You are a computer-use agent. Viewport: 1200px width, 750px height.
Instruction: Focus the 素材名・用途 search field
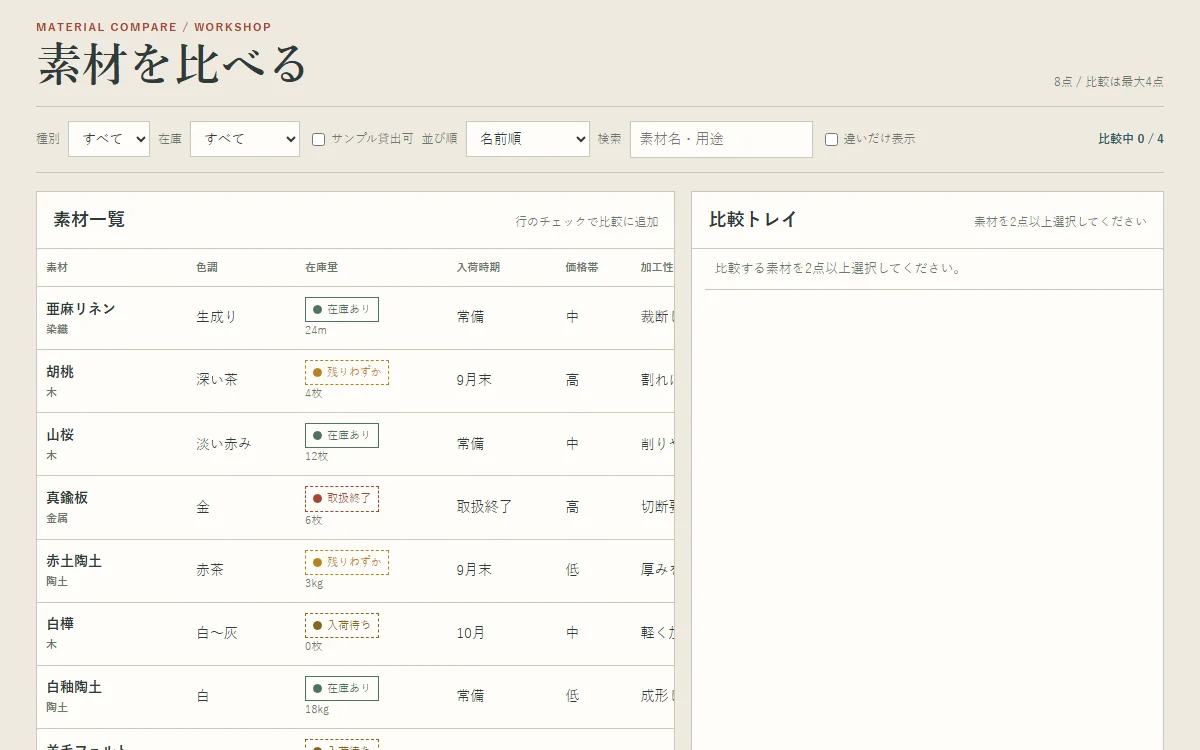pyautogui.click(x=721, y=139)
